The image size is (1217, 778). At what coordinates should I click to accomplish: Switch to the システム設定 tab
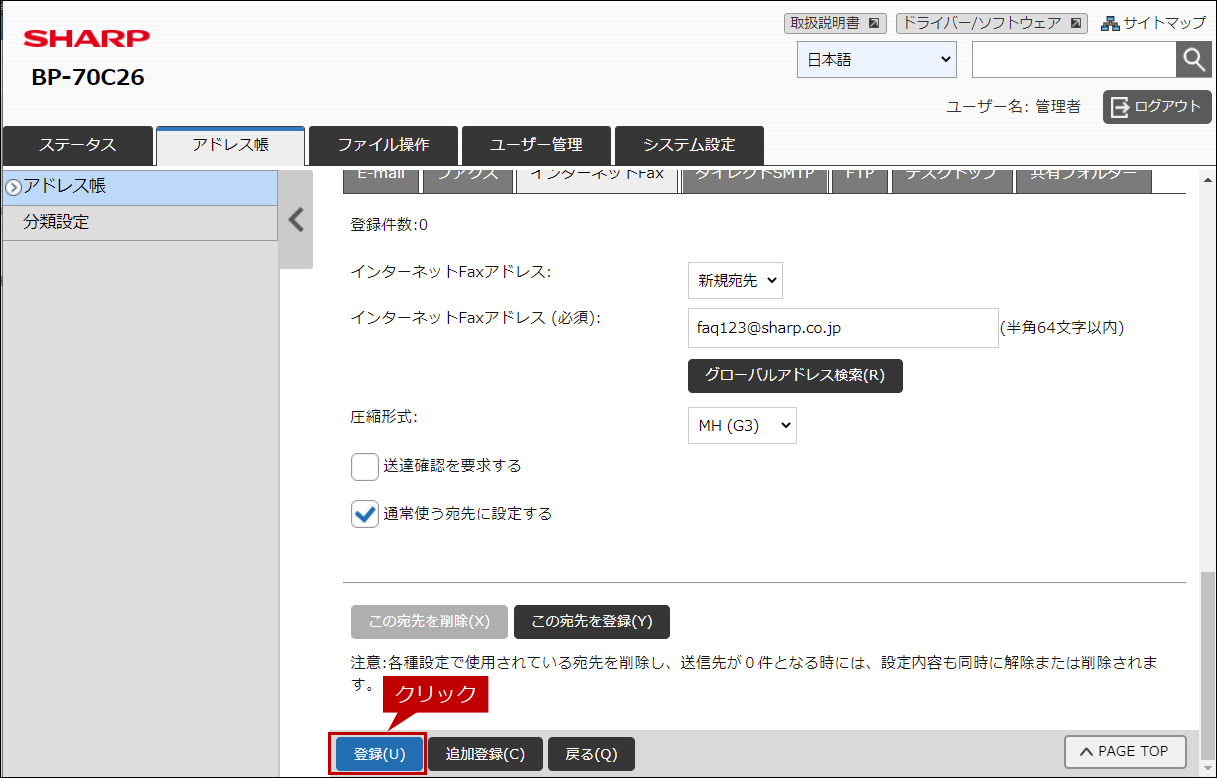tap(689, 145)
